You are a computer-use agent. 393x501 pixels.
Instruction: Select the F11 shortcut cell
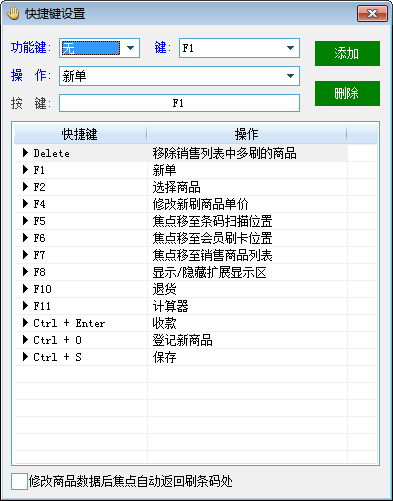pos(89,306)
